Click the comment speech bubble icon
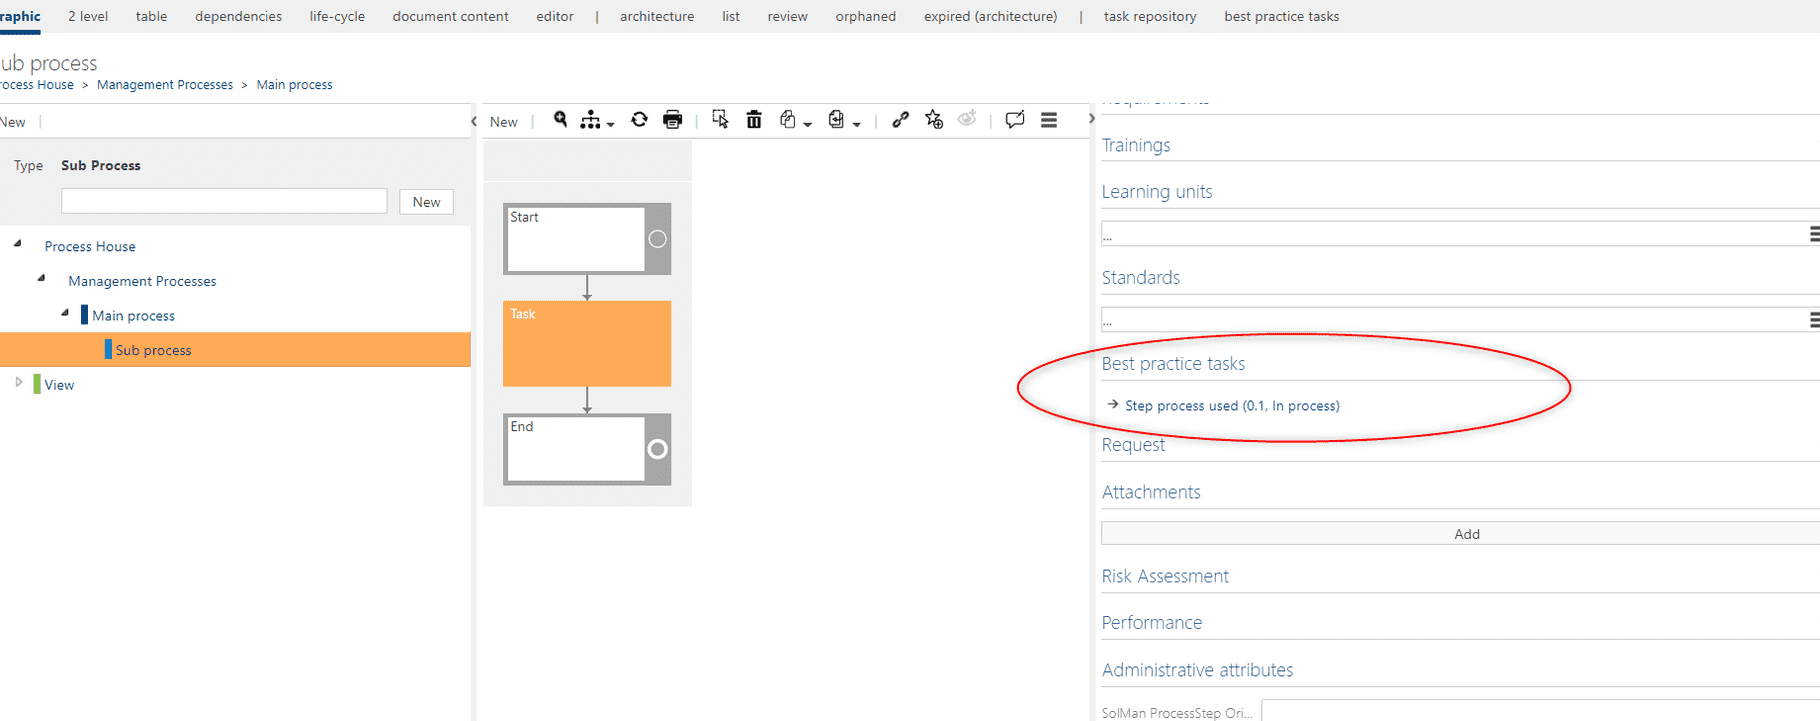This screenshot has height=721, width=1820. click(1015, 120)
